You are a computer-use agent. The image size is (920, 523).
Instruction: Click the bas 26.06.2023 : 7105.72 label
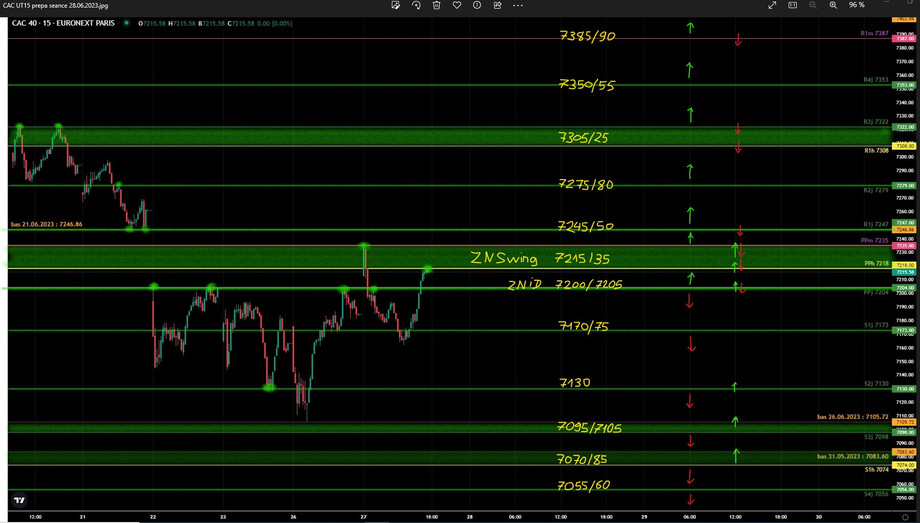(852, 416)
